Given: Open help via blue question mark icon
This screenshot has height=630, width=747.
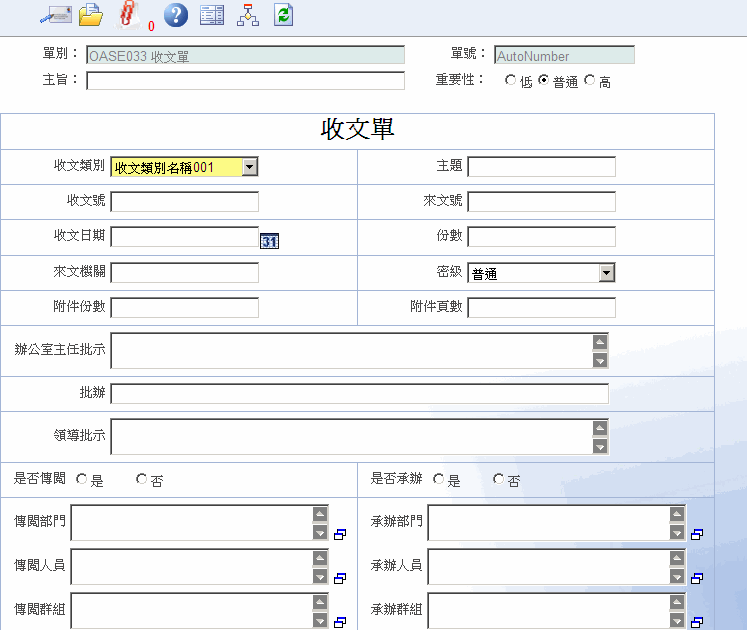Looking at the screenshot, I should pos(175,15).
